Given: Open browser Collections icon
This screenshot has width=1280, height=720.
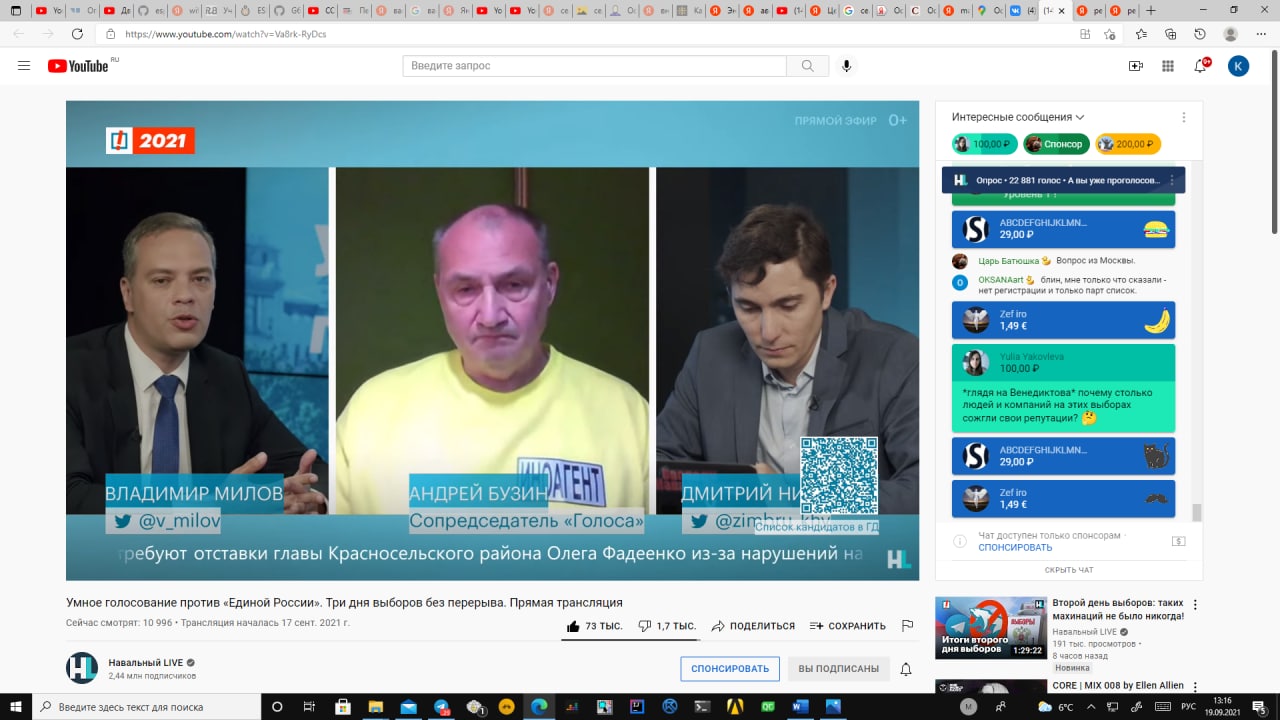Looking at the screenshot, I should pos(1171,34).
